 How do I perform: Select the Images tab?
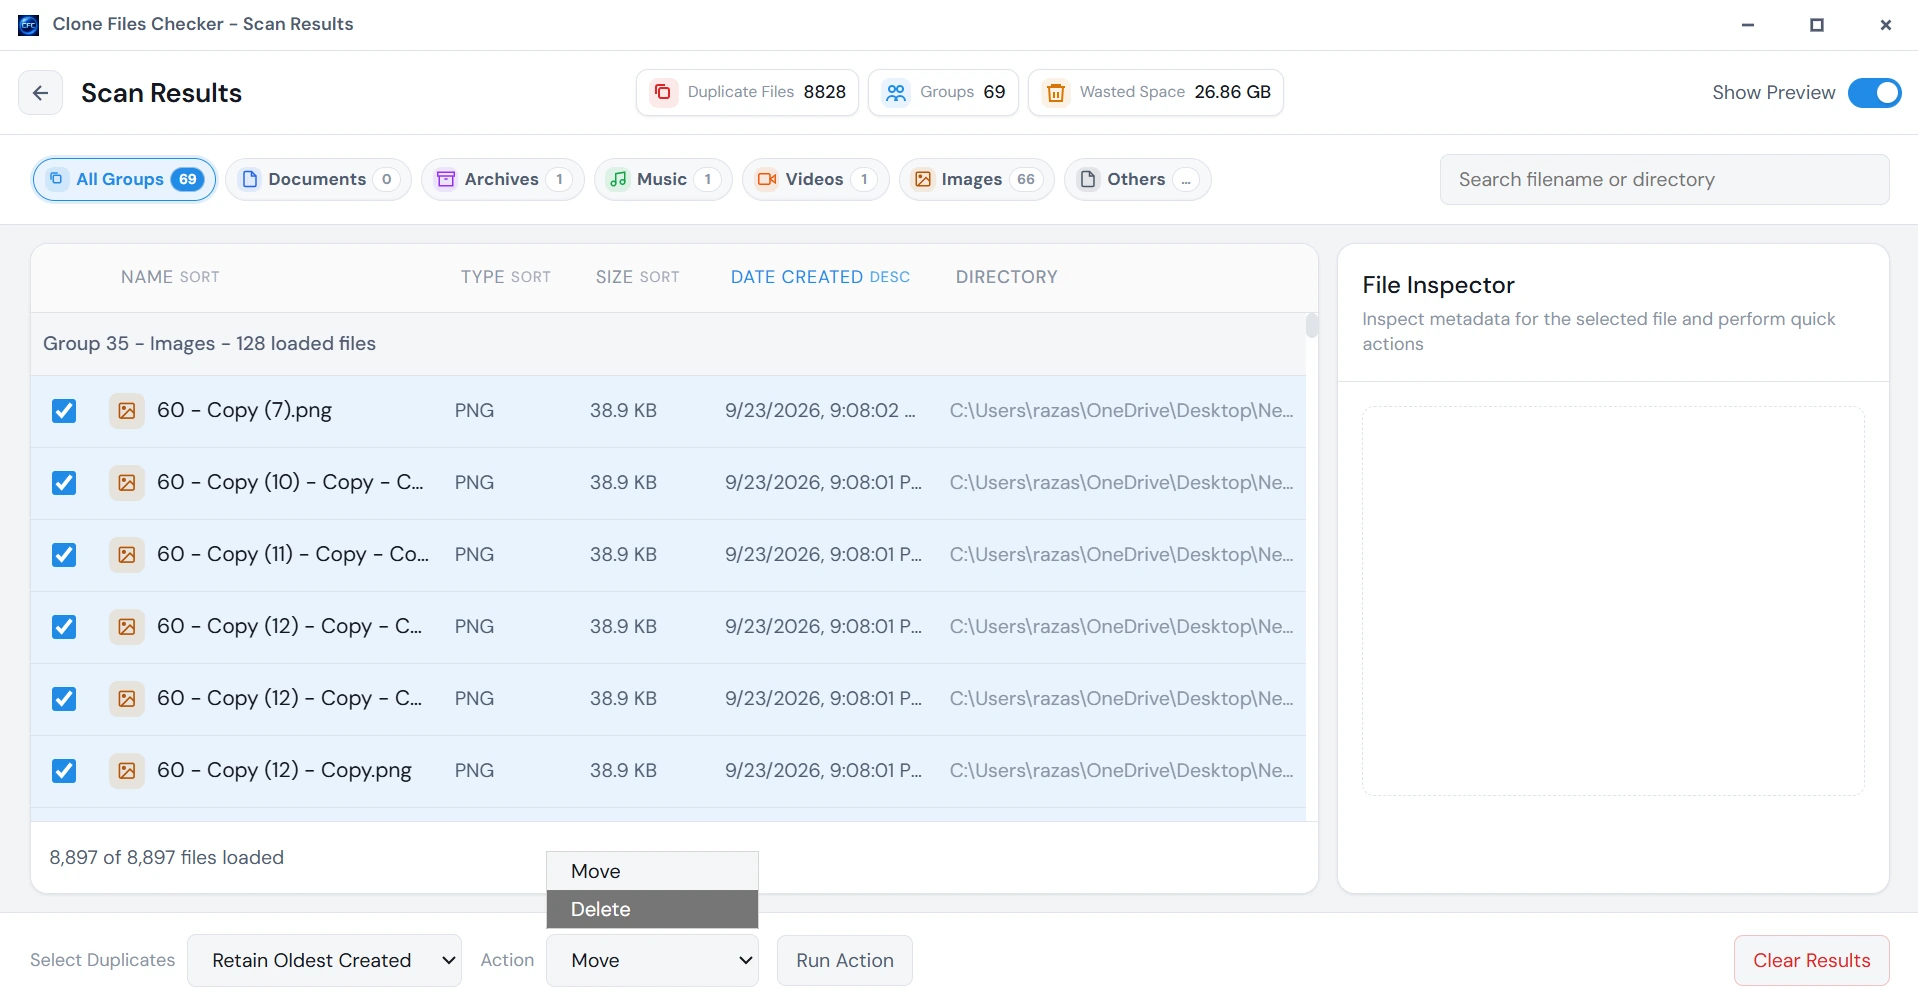click(976, 180)
